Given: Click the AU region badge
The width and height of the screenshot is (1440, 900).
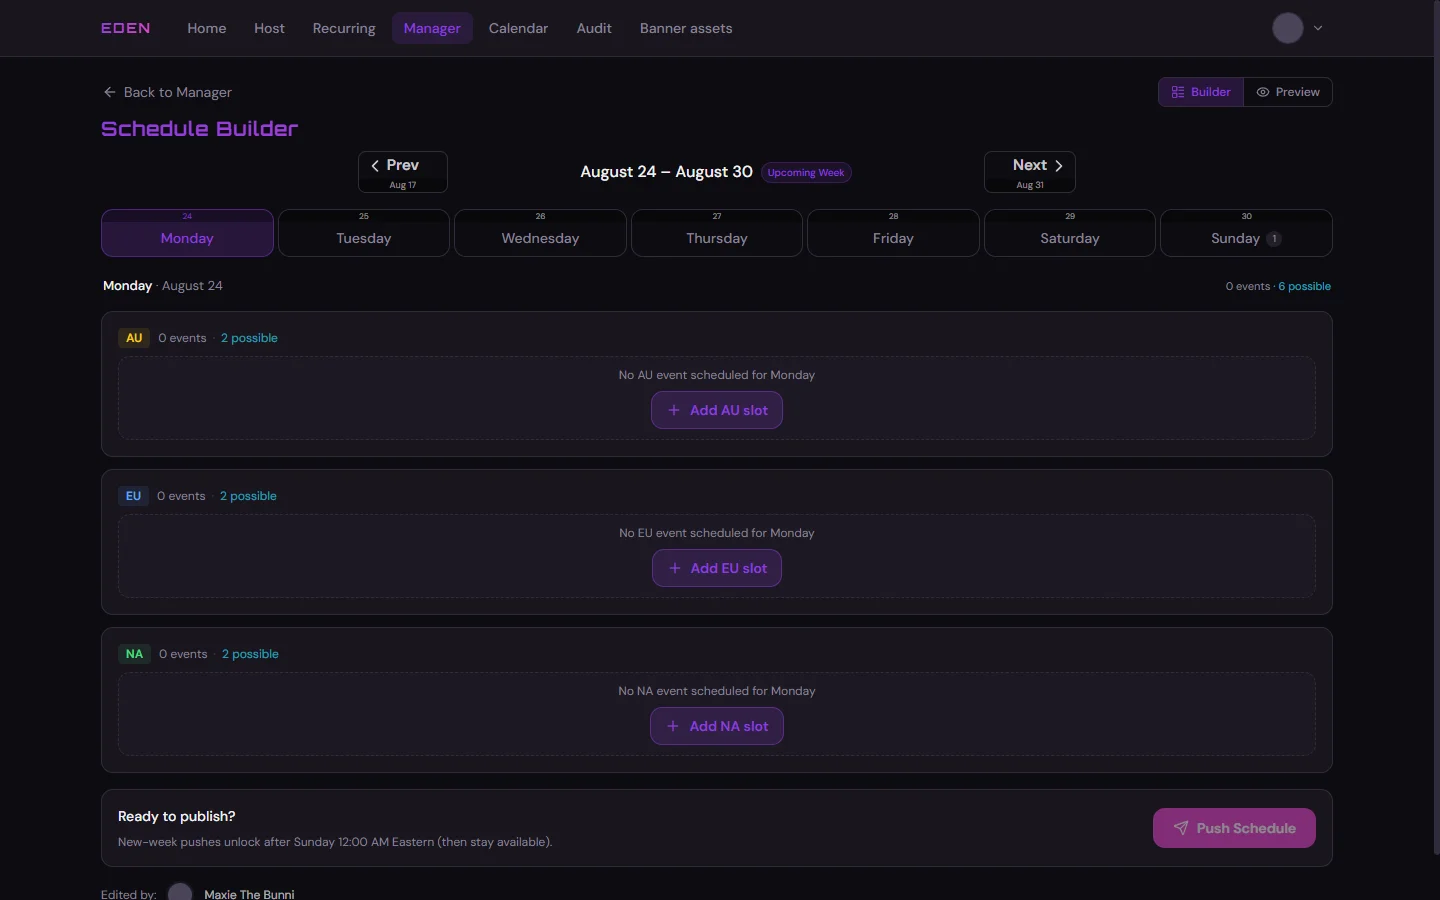Looking at the screenshot, I should 134,338.
